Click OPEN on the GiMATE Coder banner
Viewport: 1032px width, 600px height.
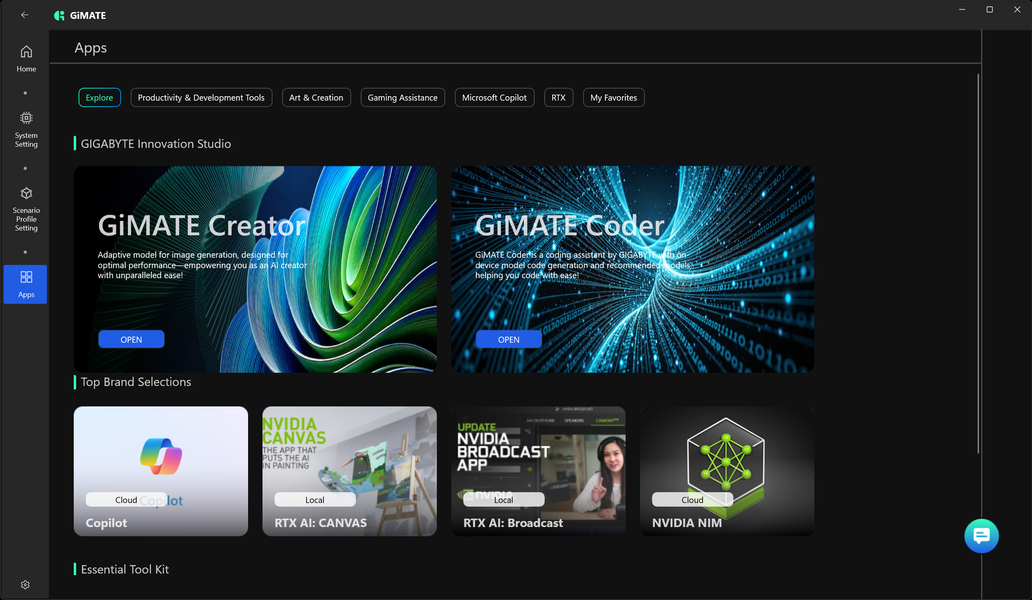(509, 339)
